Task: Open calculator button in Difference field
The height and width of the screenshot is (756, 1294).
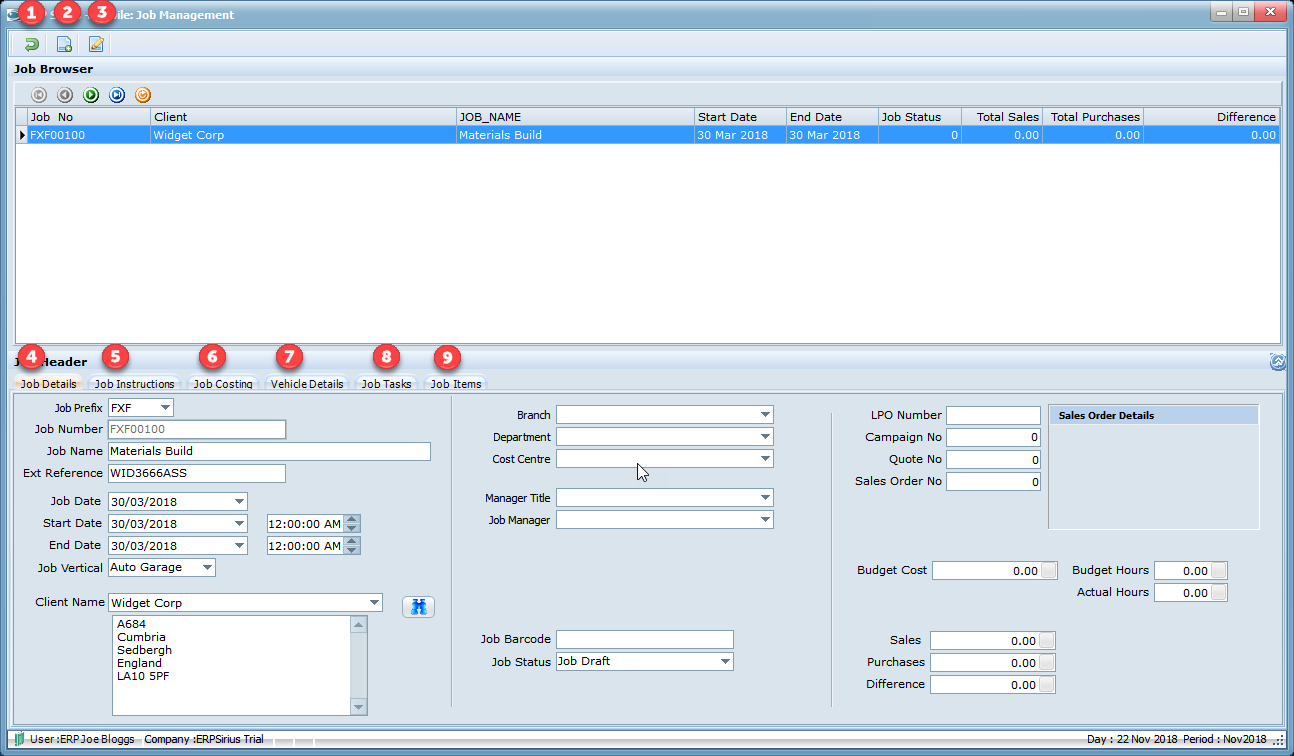Action: pos(1048,685)
